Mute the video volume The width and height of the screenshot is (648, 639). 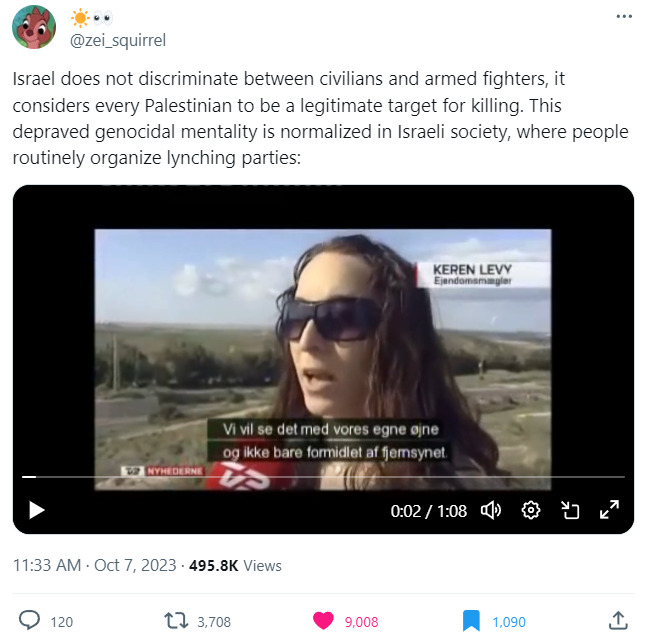[x=491, y=510]
